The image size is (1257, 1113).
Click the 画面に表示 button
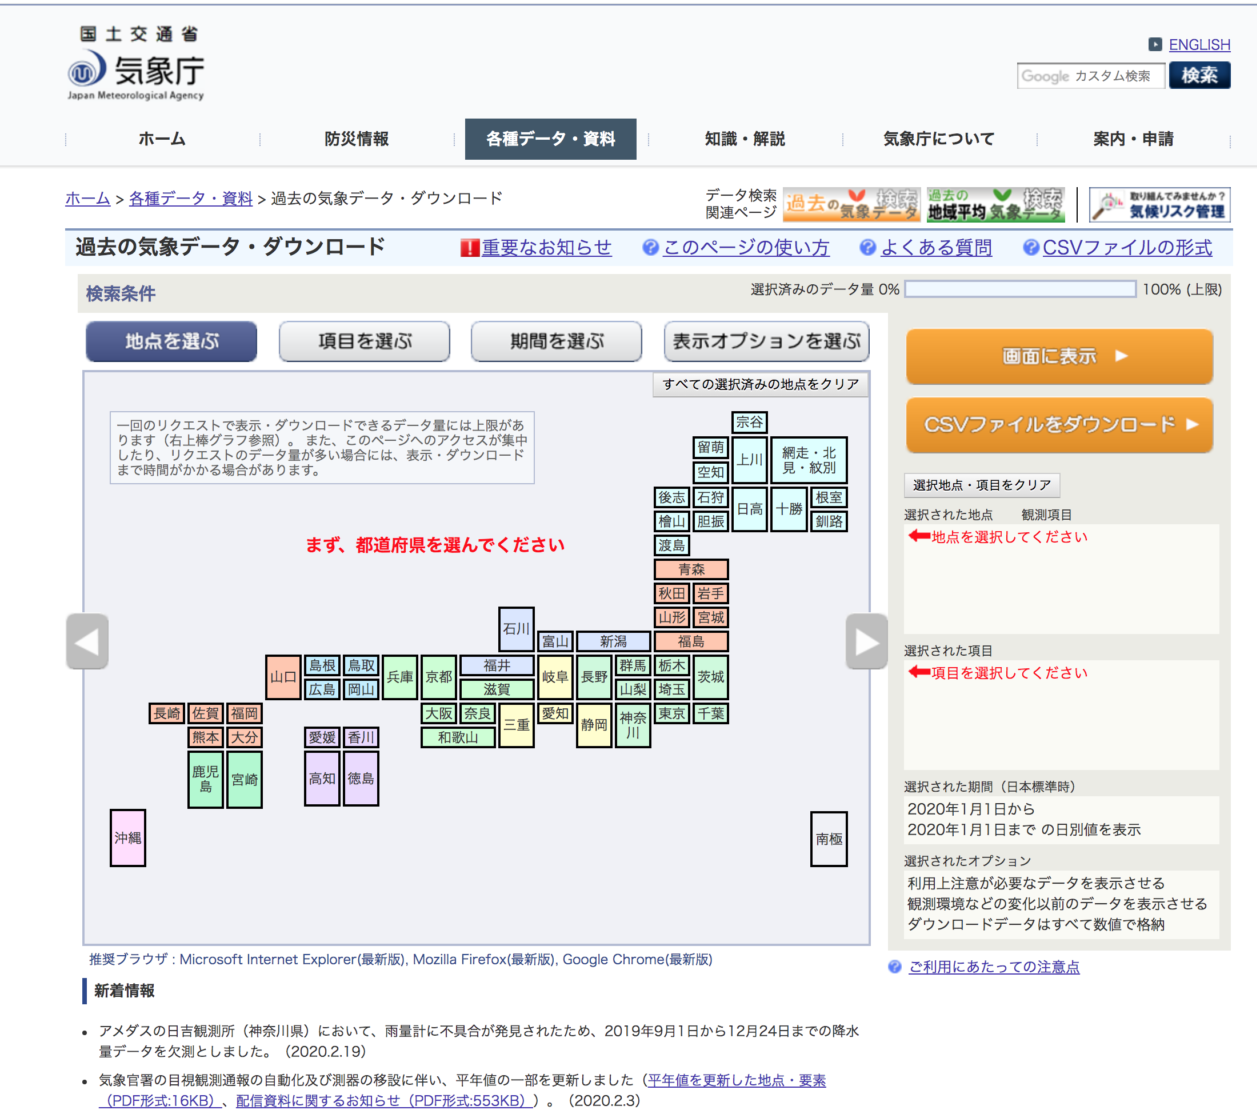point(1057,356)
